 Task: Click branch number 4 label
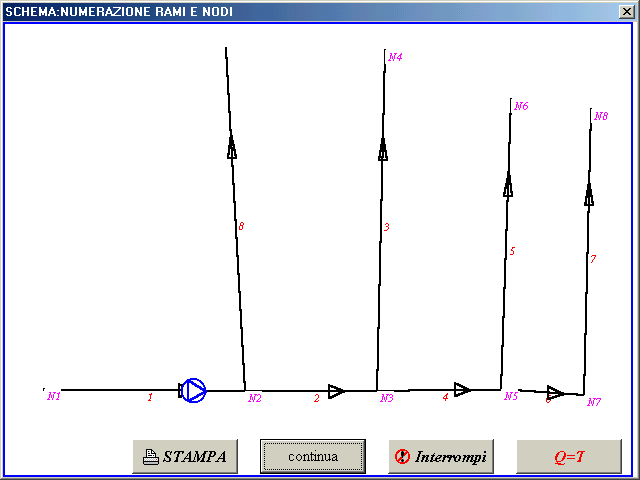click(445, 397)
